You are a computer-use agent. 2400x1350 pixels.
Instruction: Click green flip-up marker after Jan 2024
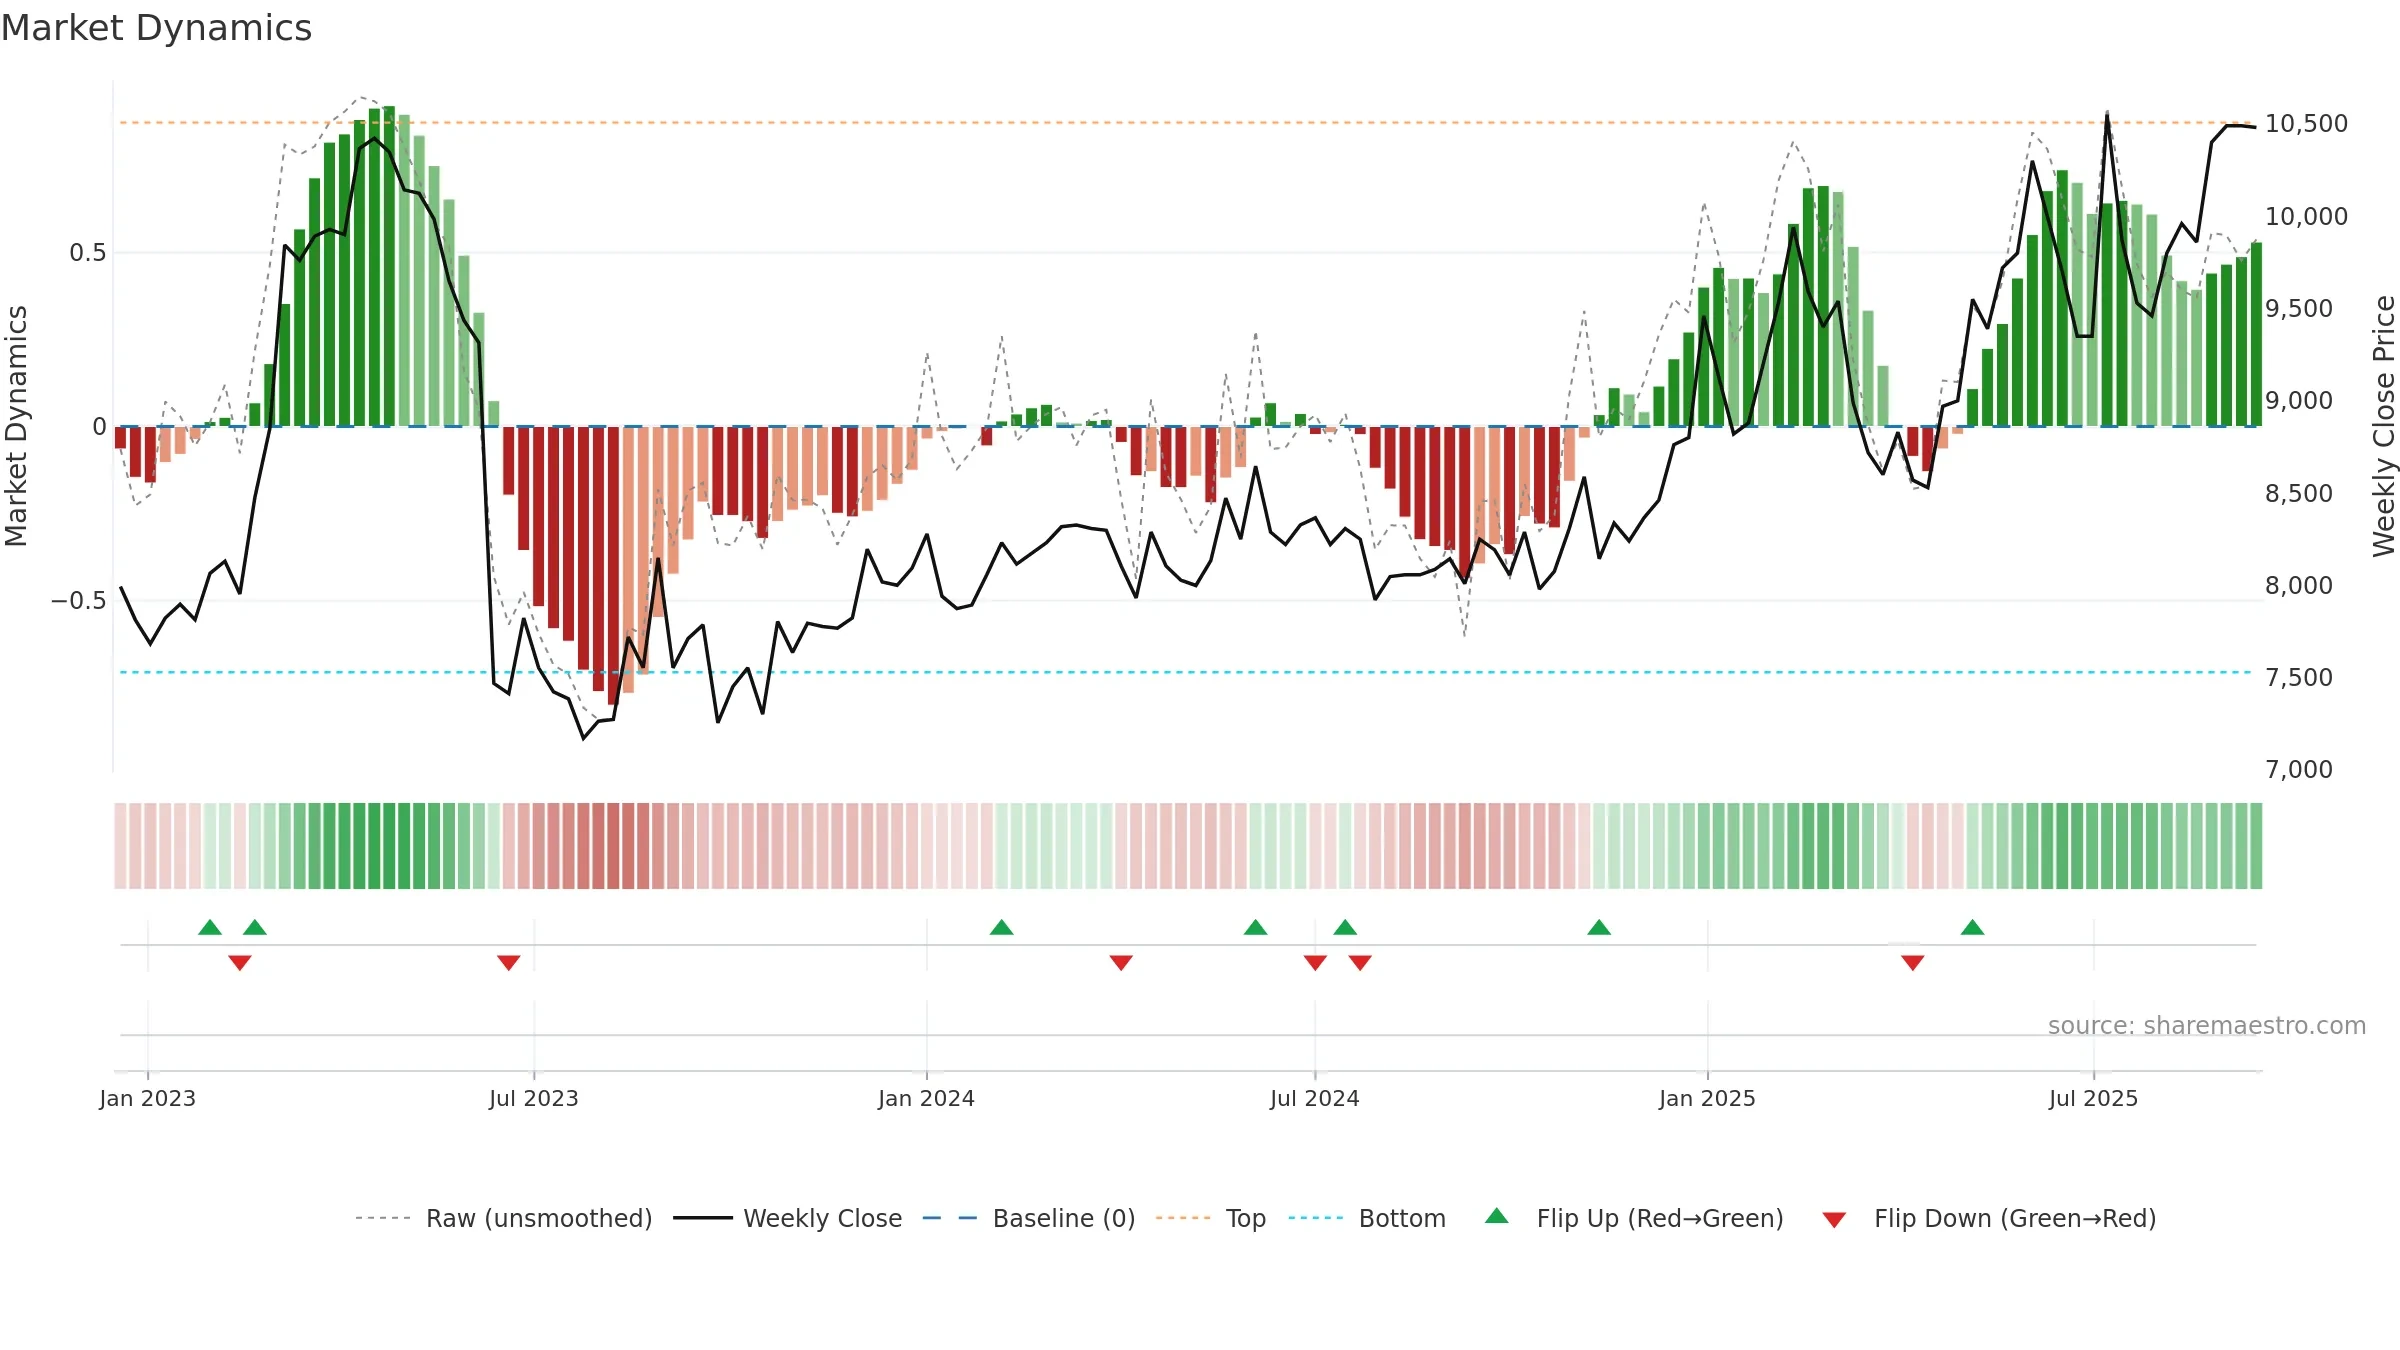coord(1002,927)
